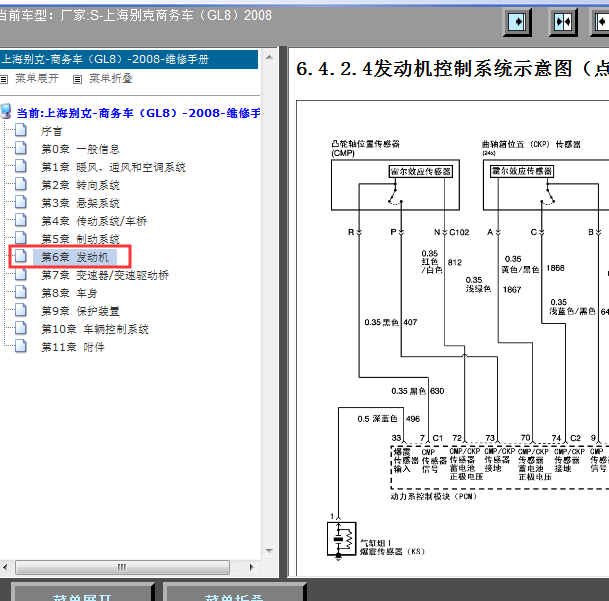Open chapter 第1章 暖风、通风和空调系统

(113, 167)
